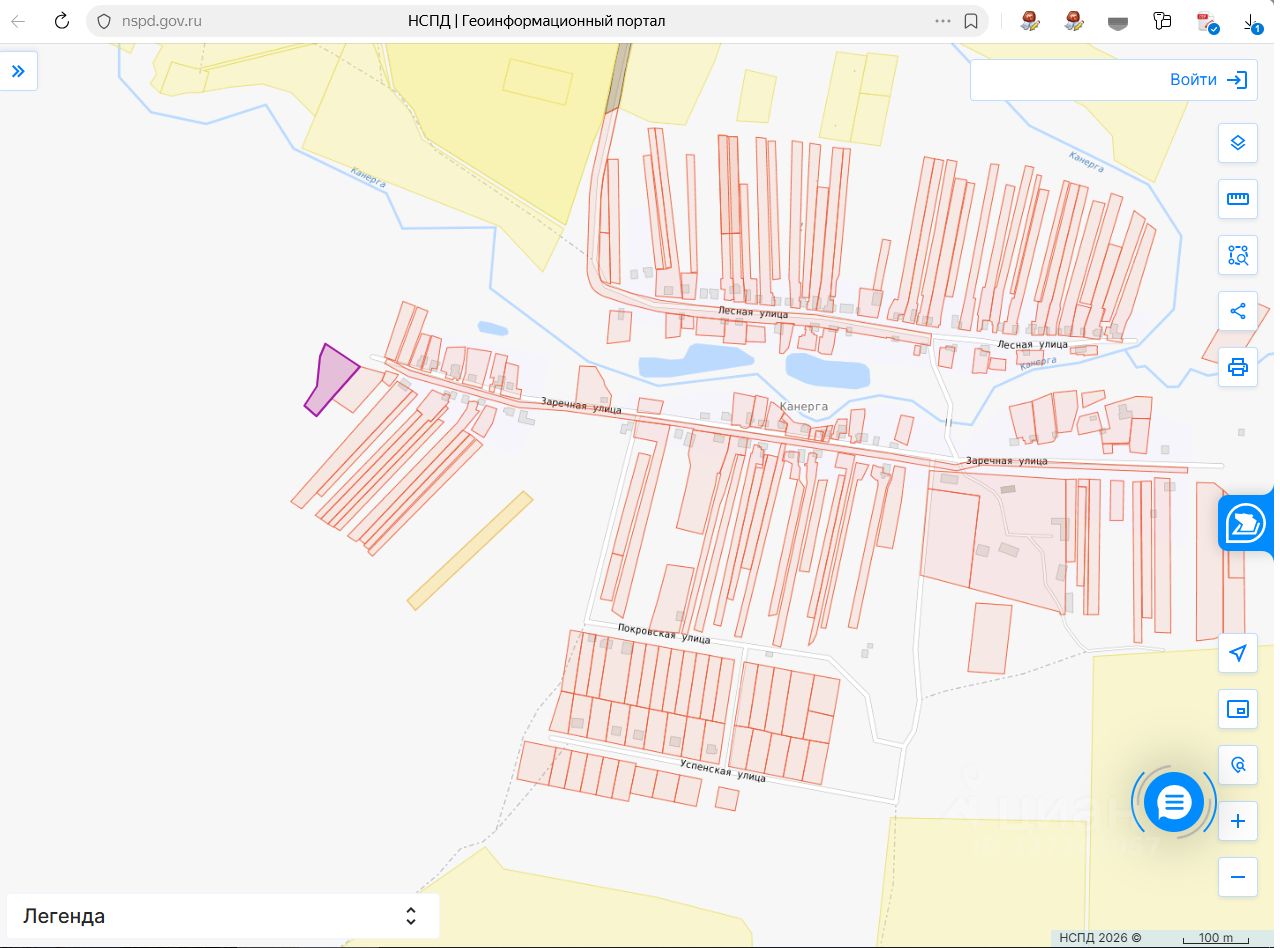
Task: Expand the left sidebar with double chevron
Action: click(18, 71)
